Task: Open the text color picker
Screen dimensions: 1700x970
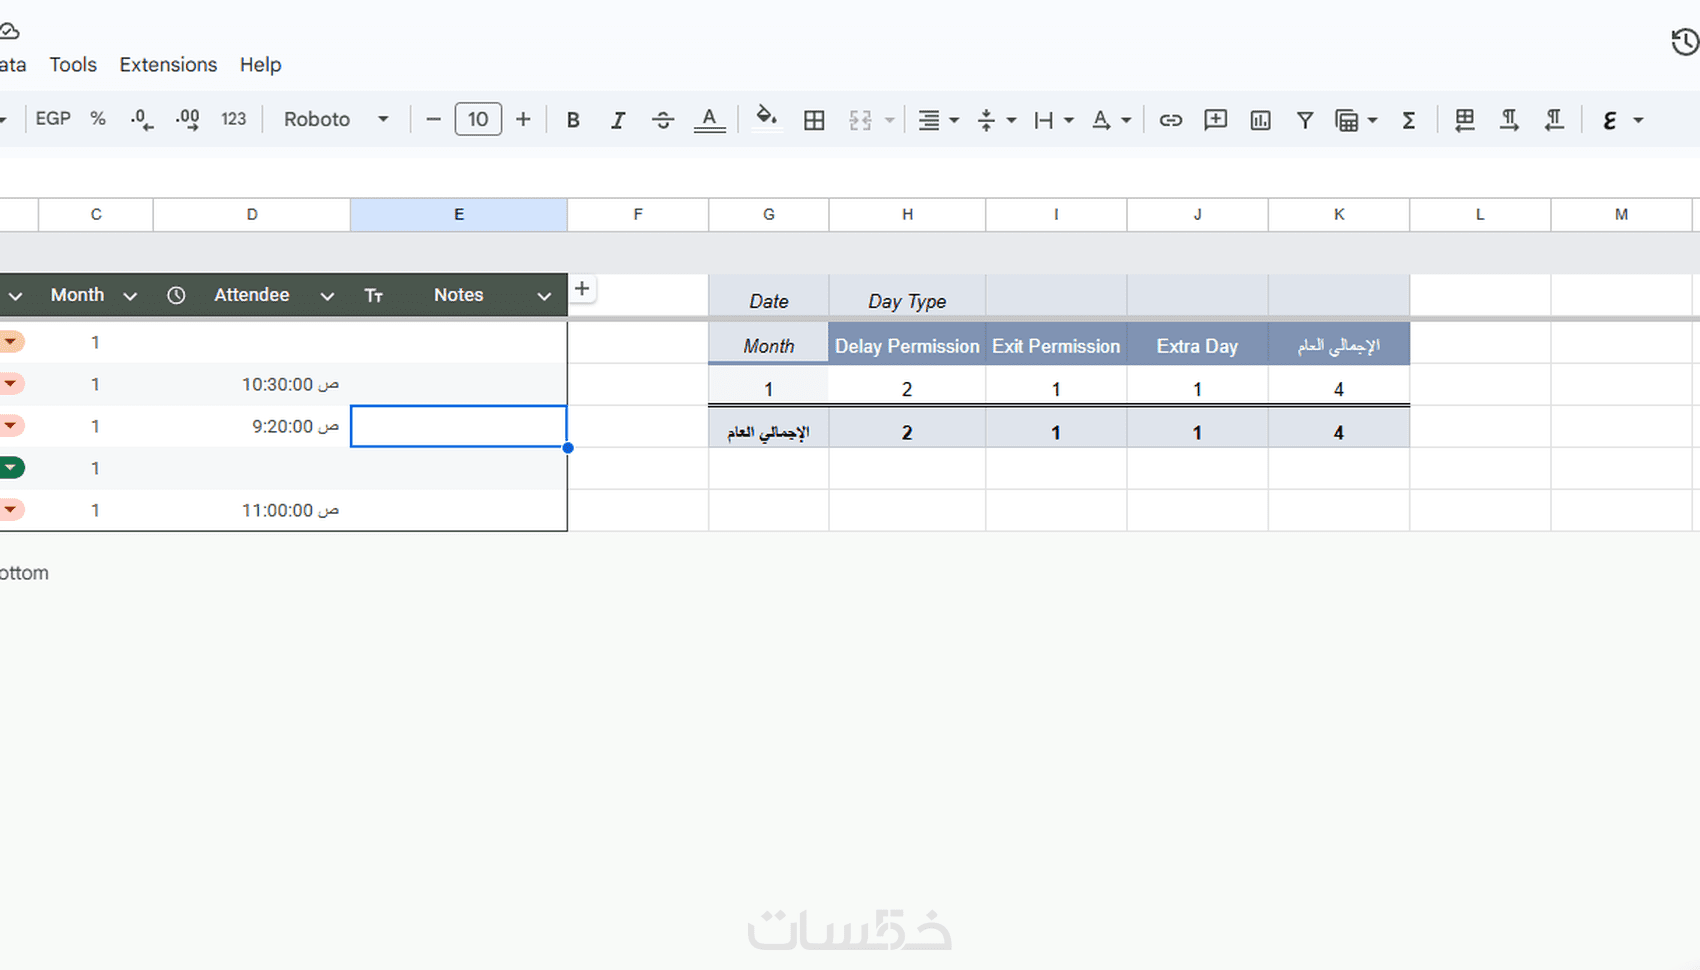Action: tap(709, 120)
